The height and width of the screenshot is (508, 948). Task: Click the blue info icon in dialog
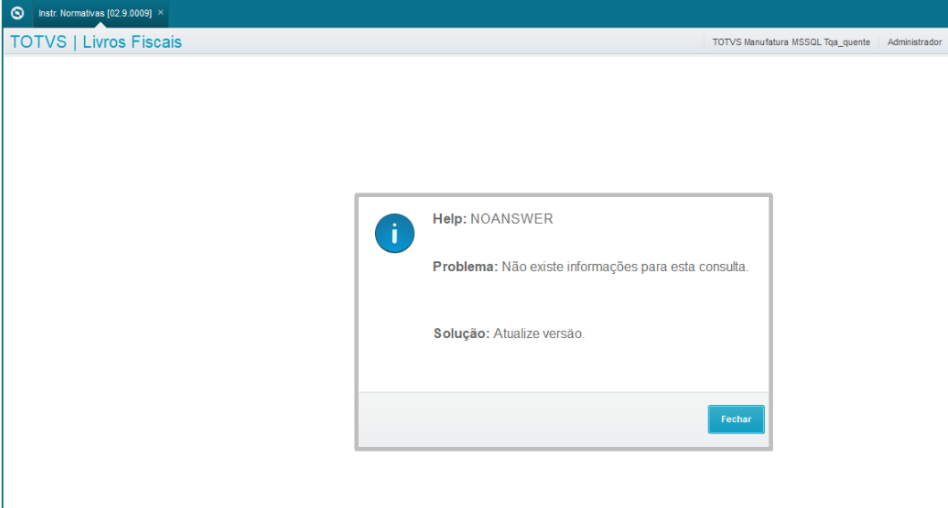point(394,233)
